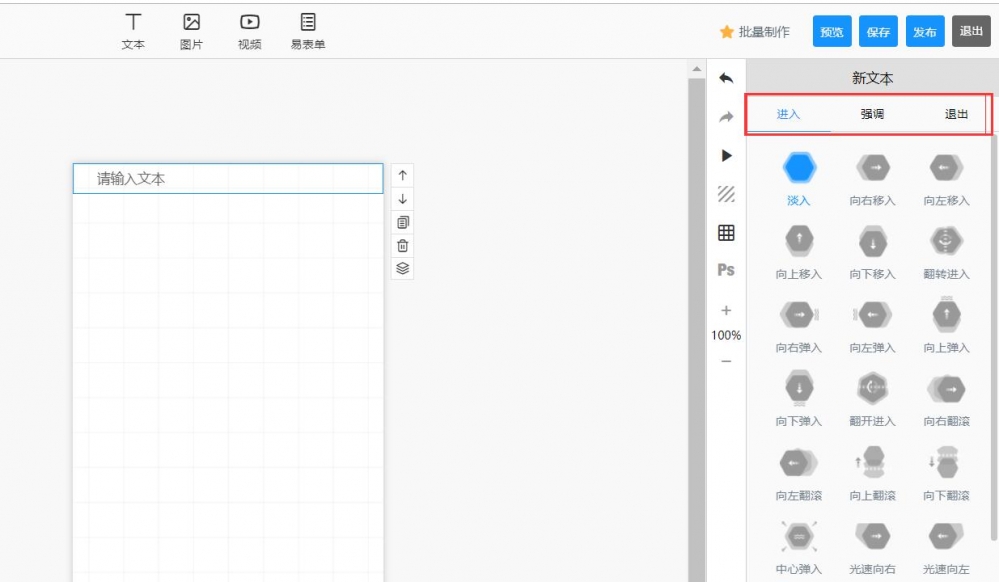Move element up with up arrow
The width and height of the screenshot is (999, 582).
tap(402, 175)
